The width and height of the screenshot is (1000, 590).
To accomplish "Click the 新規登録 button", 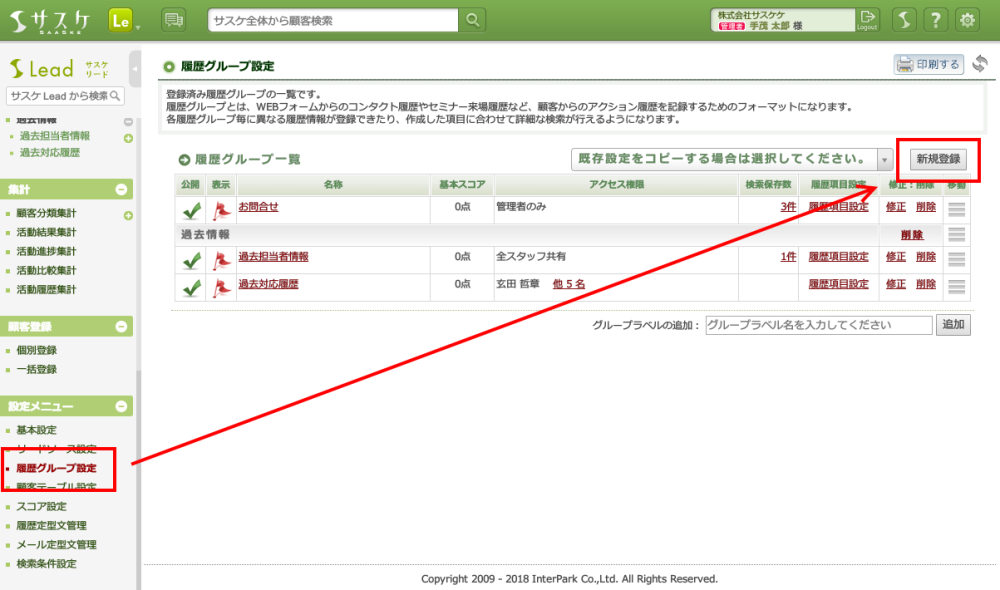I will click(938, 160).
